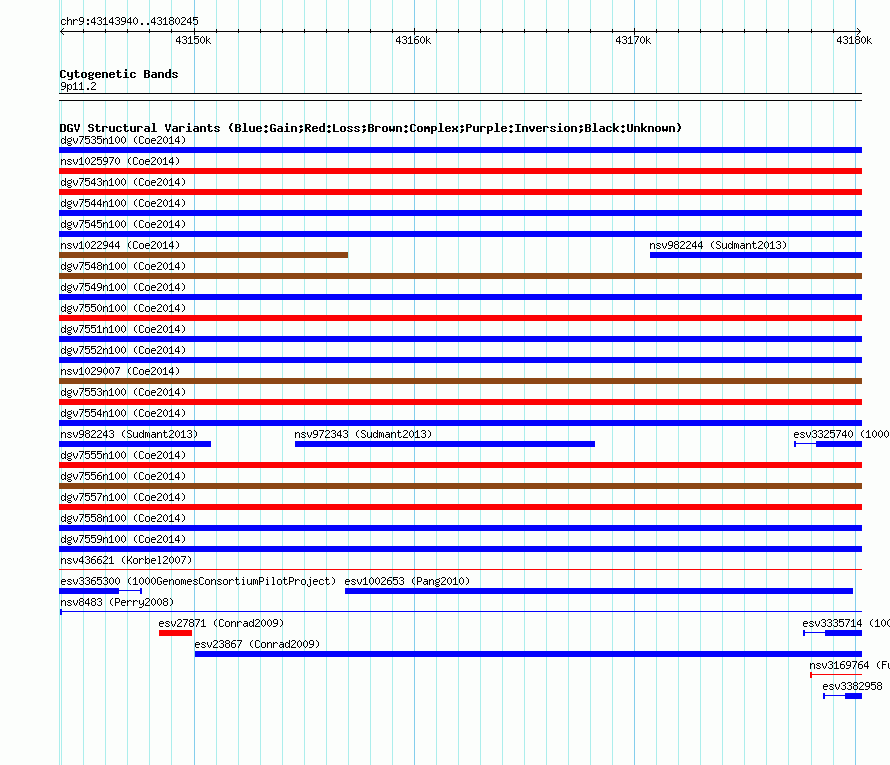Image resolution: width=890 pixels, height=765 pixels.
Task: Select the nsv982244 (Sudmant2013) label
Action: (718, 245)
